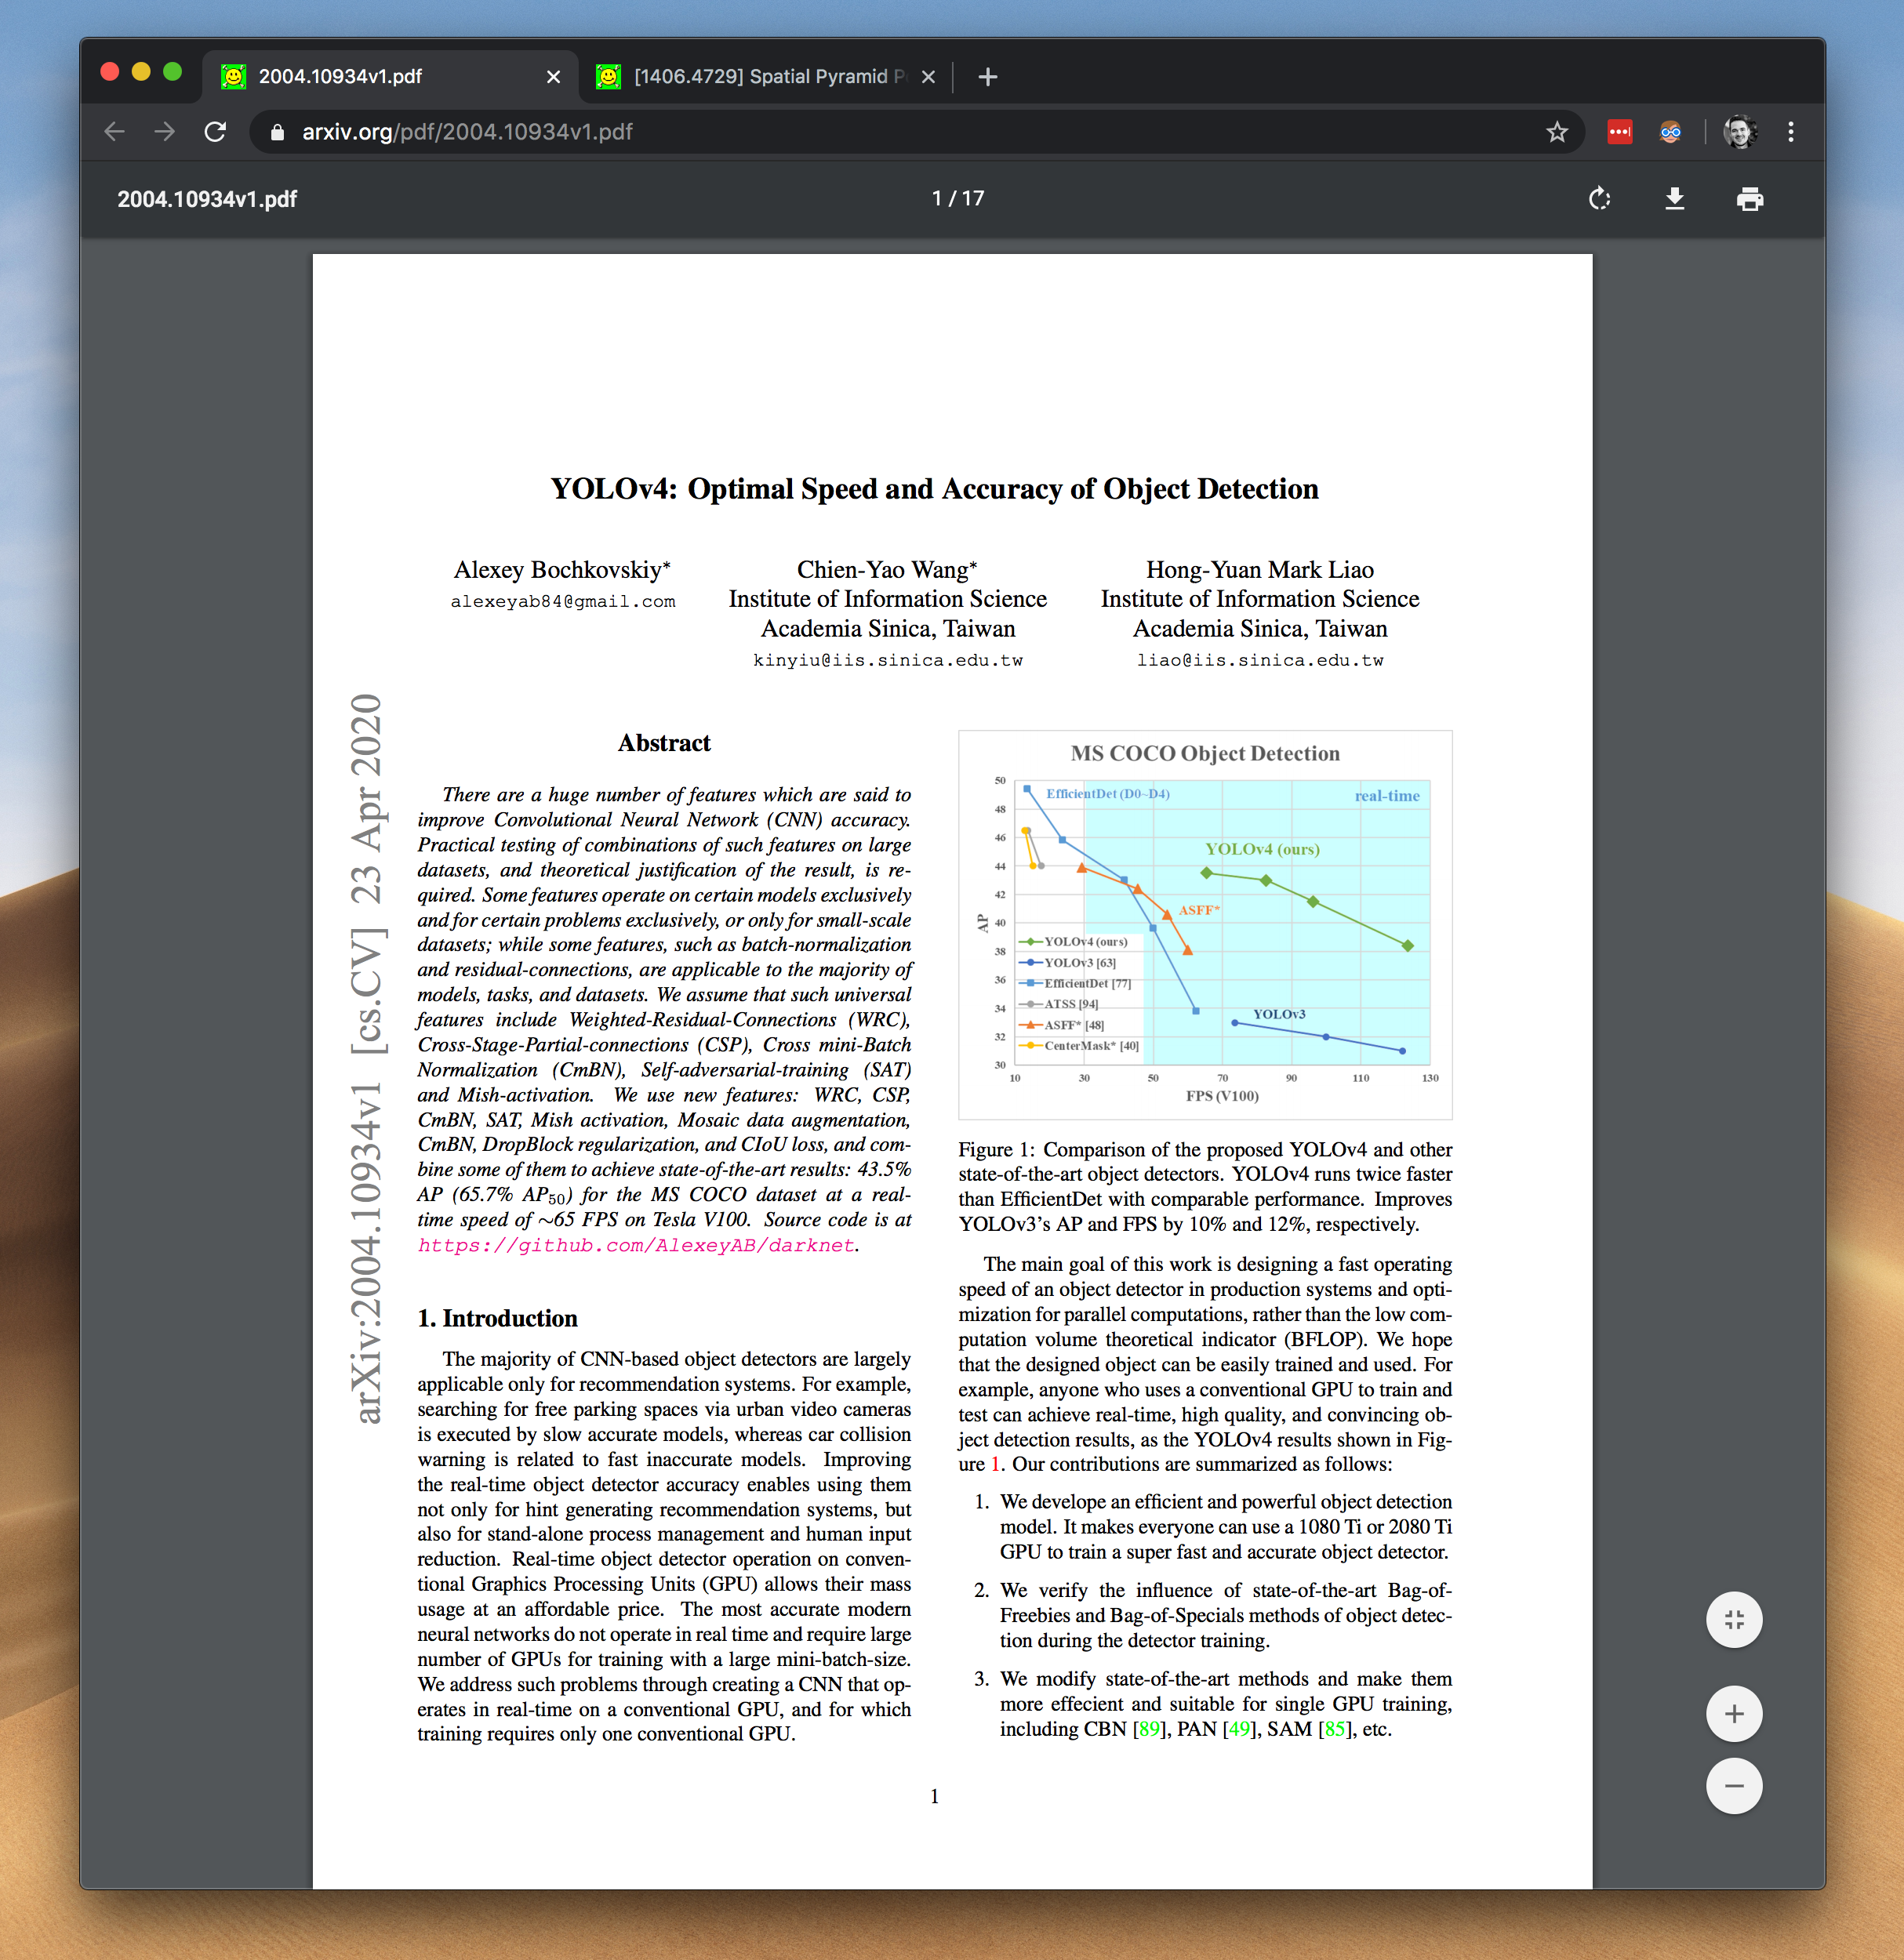Bookmark this page with the star icon

tap(1556, 132)
